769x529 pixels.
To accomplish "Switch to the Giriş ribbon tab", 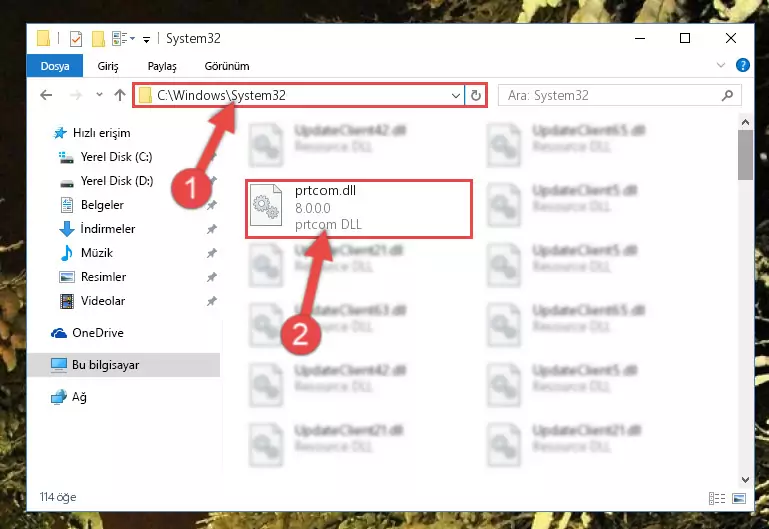I will point(108,66).
